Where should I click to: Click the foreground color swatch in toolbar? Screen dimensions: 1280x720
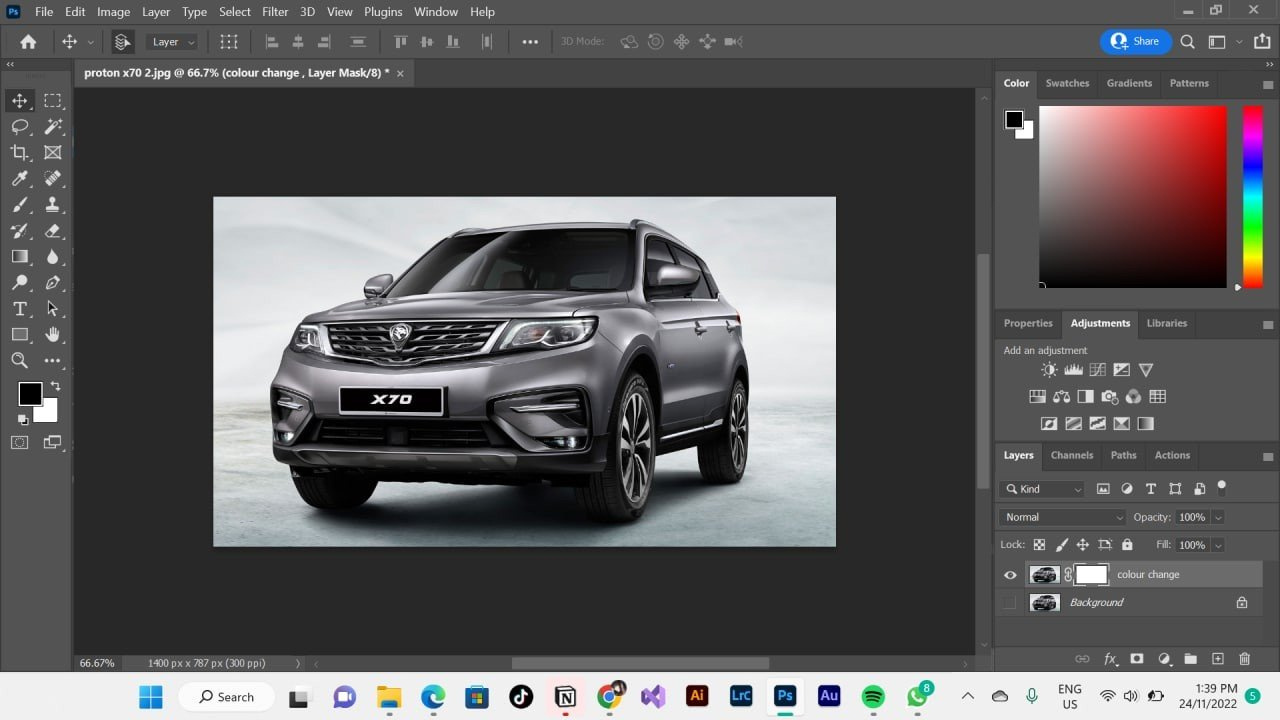29,394
